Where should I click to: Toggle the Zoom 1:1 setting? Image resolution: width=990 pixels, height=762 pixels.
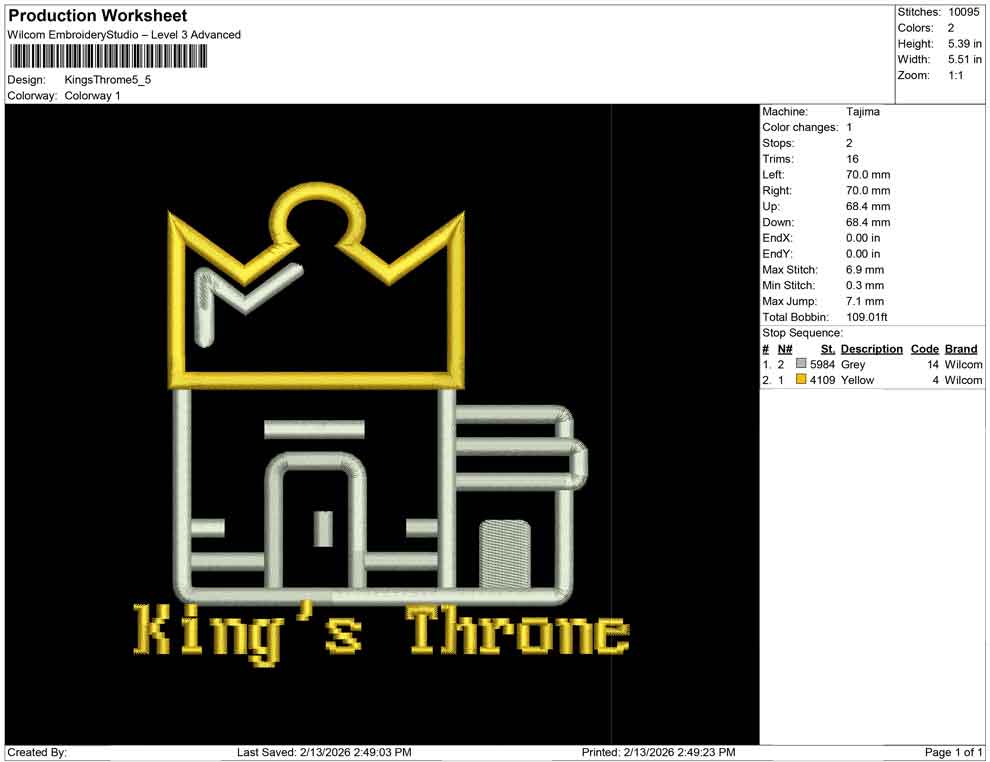click(x=945, y=74)
